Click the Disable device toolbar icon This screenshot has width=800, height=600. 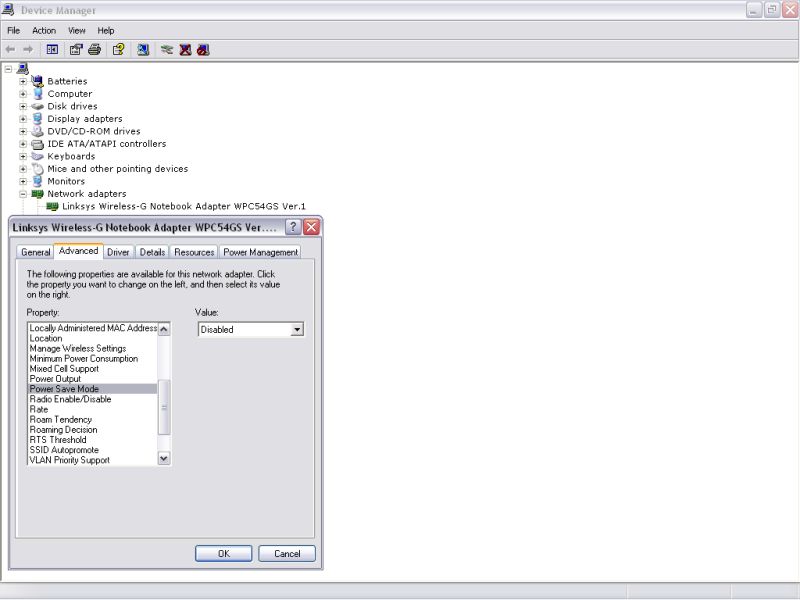coord(203,49)
